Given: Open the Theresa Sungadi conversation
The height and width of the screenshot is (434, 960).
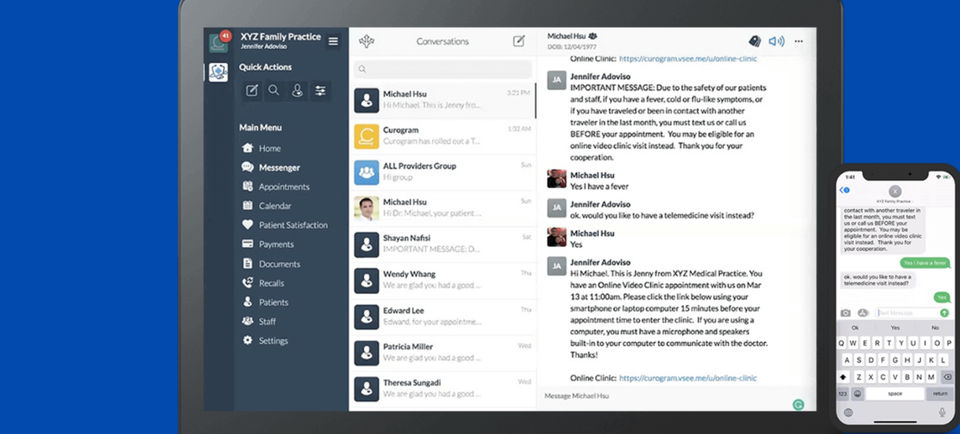Looking at the screenshot, I should coord(443,389).
